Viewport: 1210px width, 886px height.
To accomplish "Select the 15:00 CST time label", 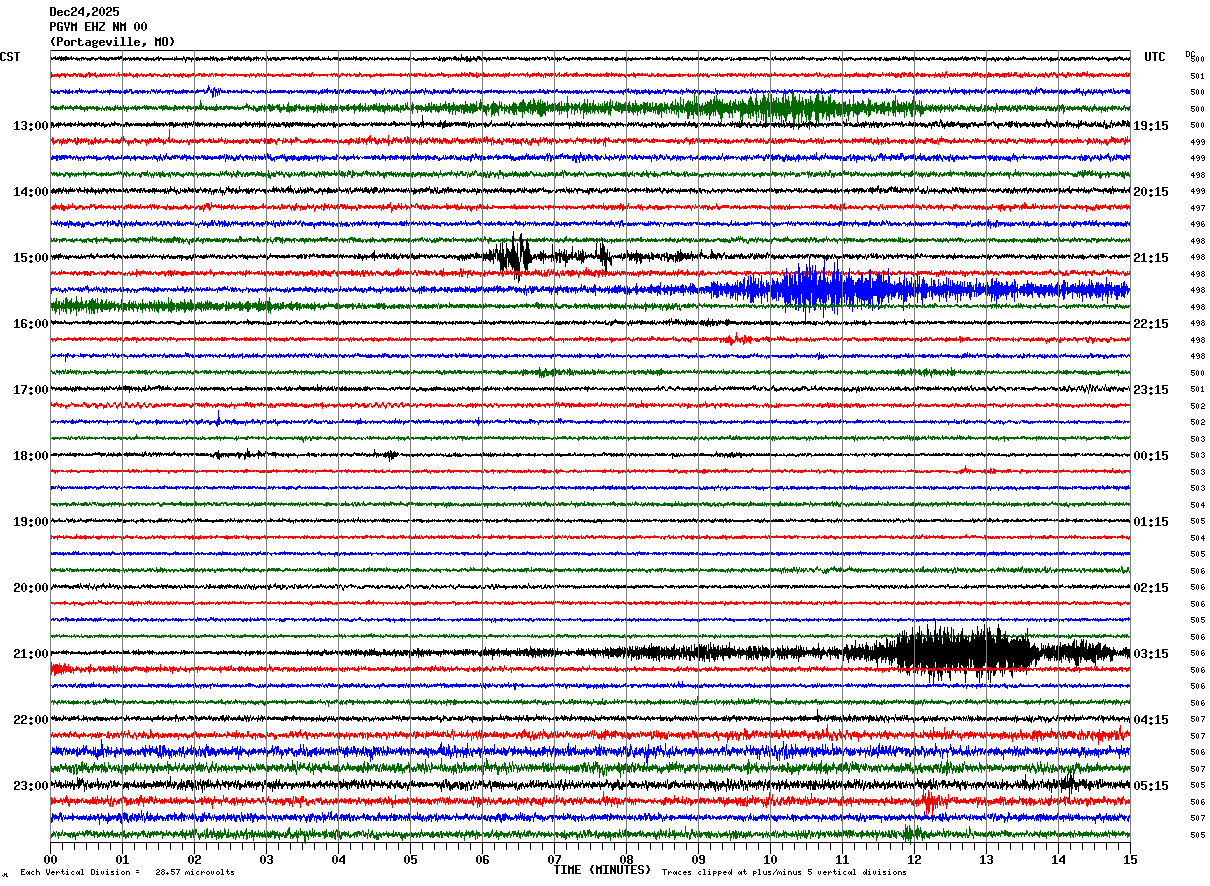I will (30, 258).
